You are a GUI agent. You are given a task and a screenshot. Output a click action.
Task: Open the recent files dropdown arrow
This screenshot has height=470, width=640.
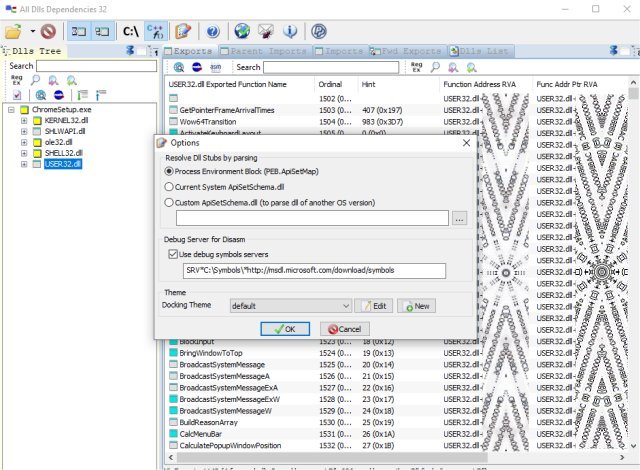tap(33, 31)
